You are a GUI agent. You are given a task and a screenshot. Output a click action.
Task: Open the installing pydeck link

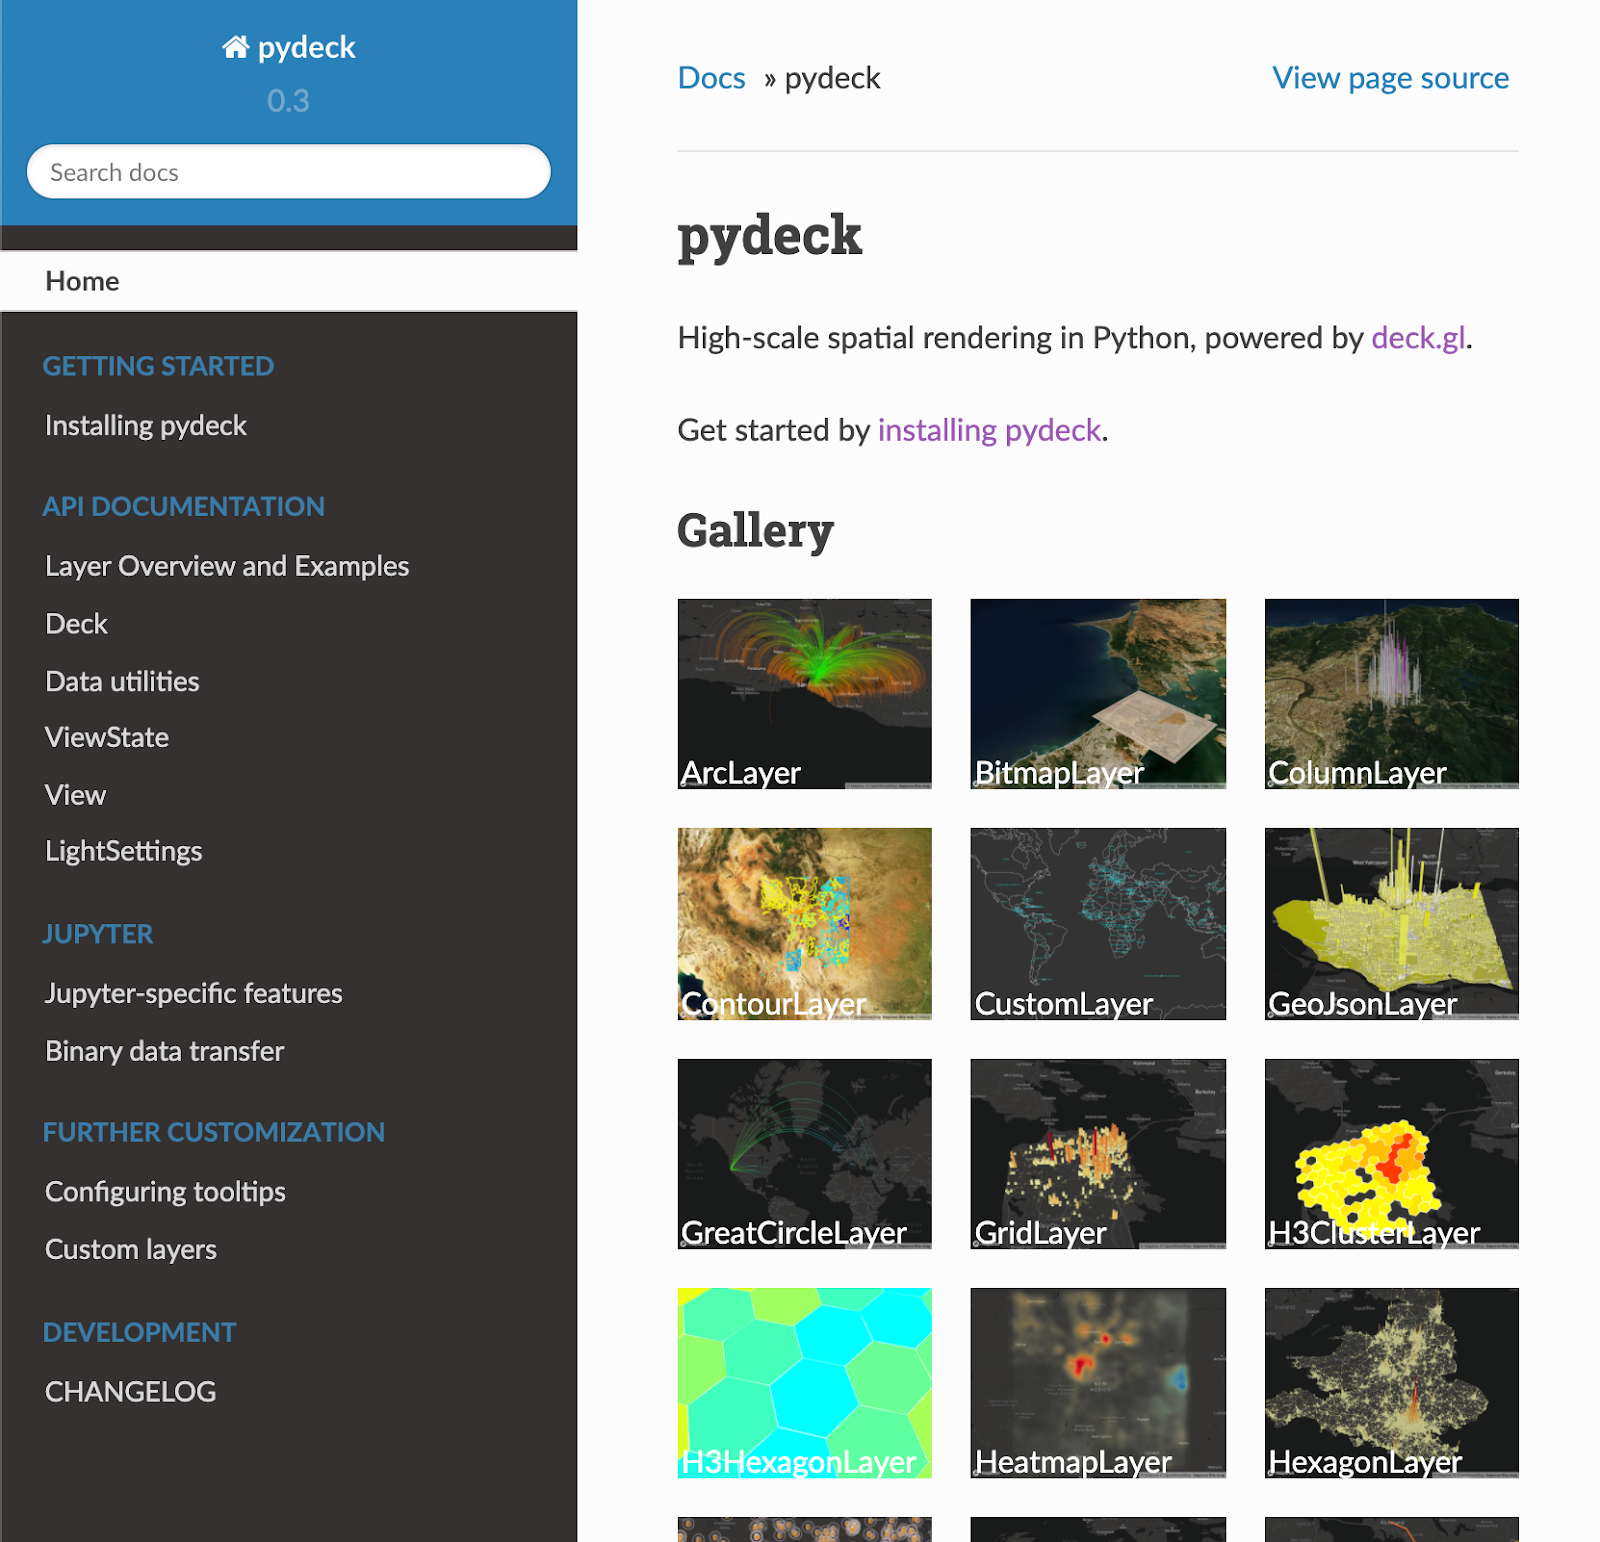point(987,430)
